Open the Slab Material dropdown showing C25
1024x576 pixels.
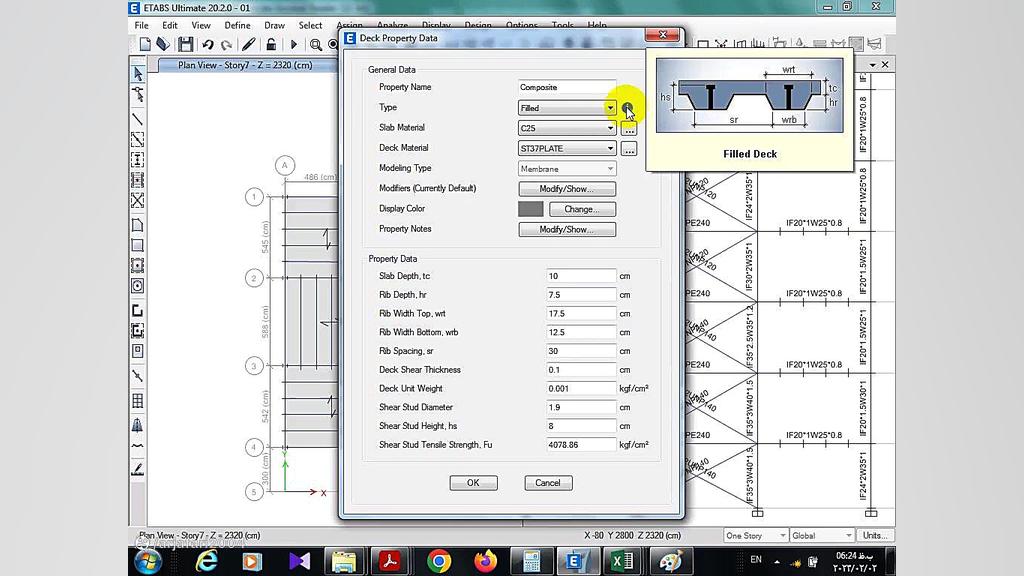point(567,128)
